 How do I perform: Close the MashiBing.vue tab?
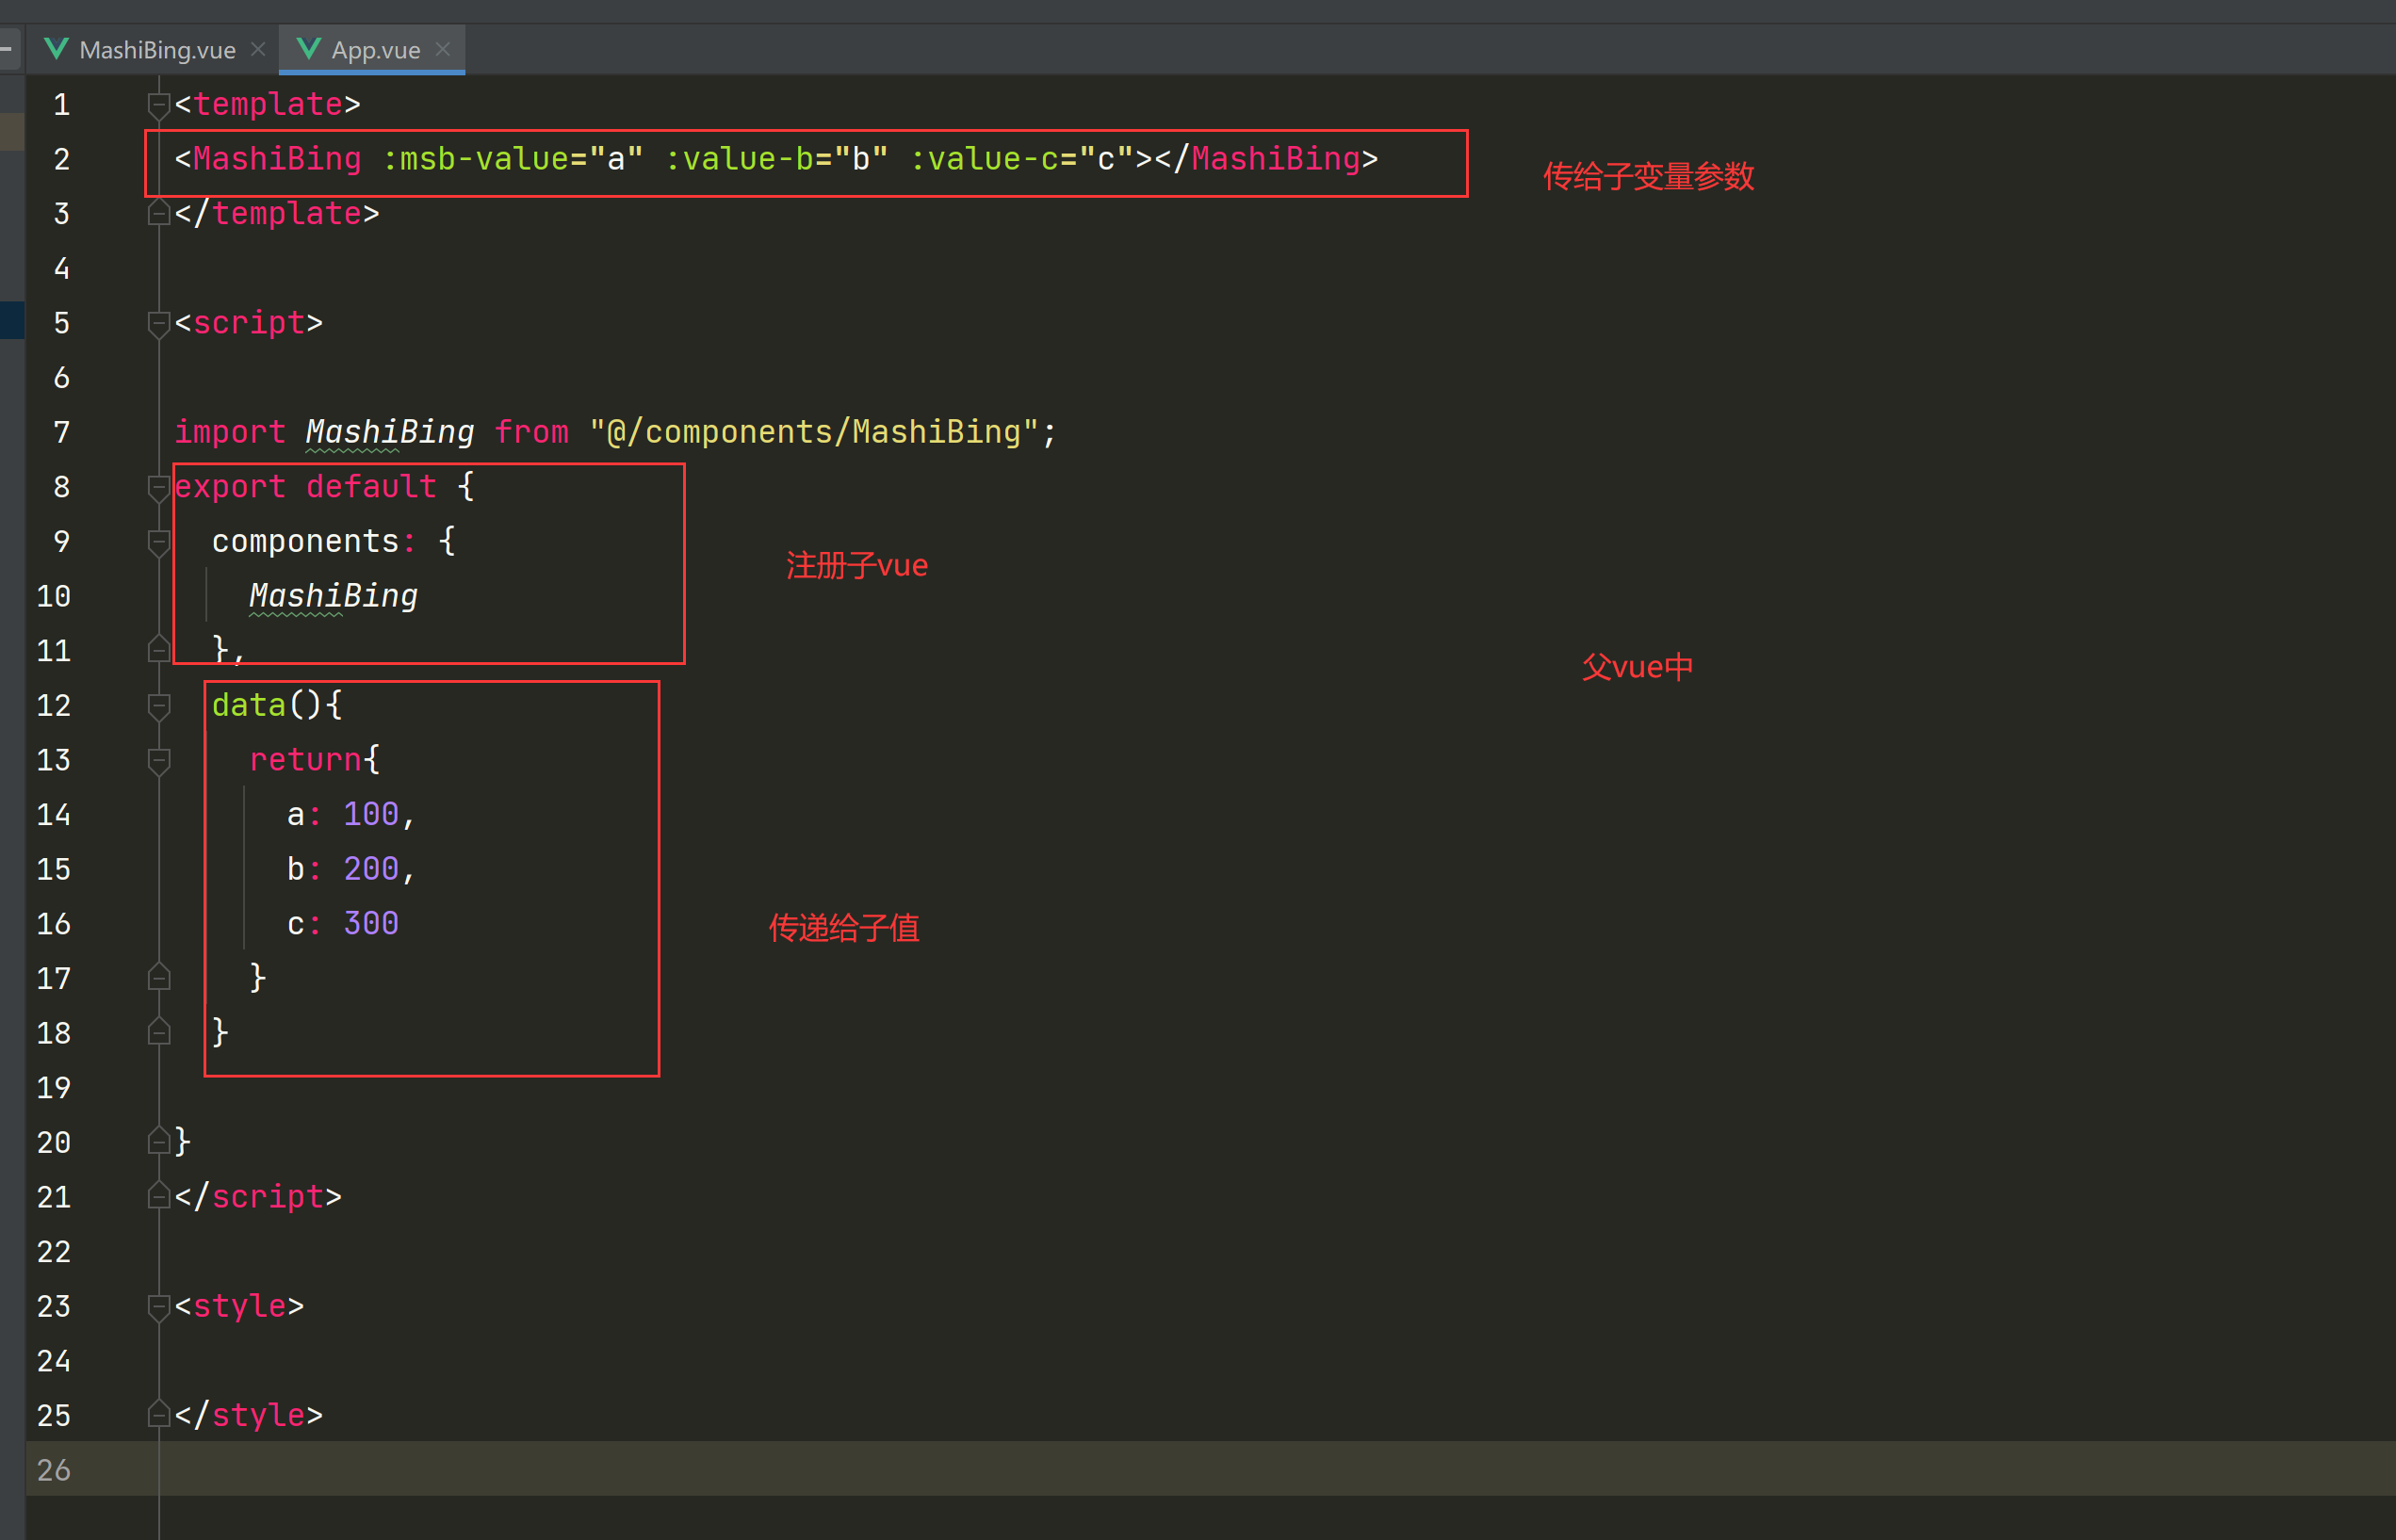point(258,49)
